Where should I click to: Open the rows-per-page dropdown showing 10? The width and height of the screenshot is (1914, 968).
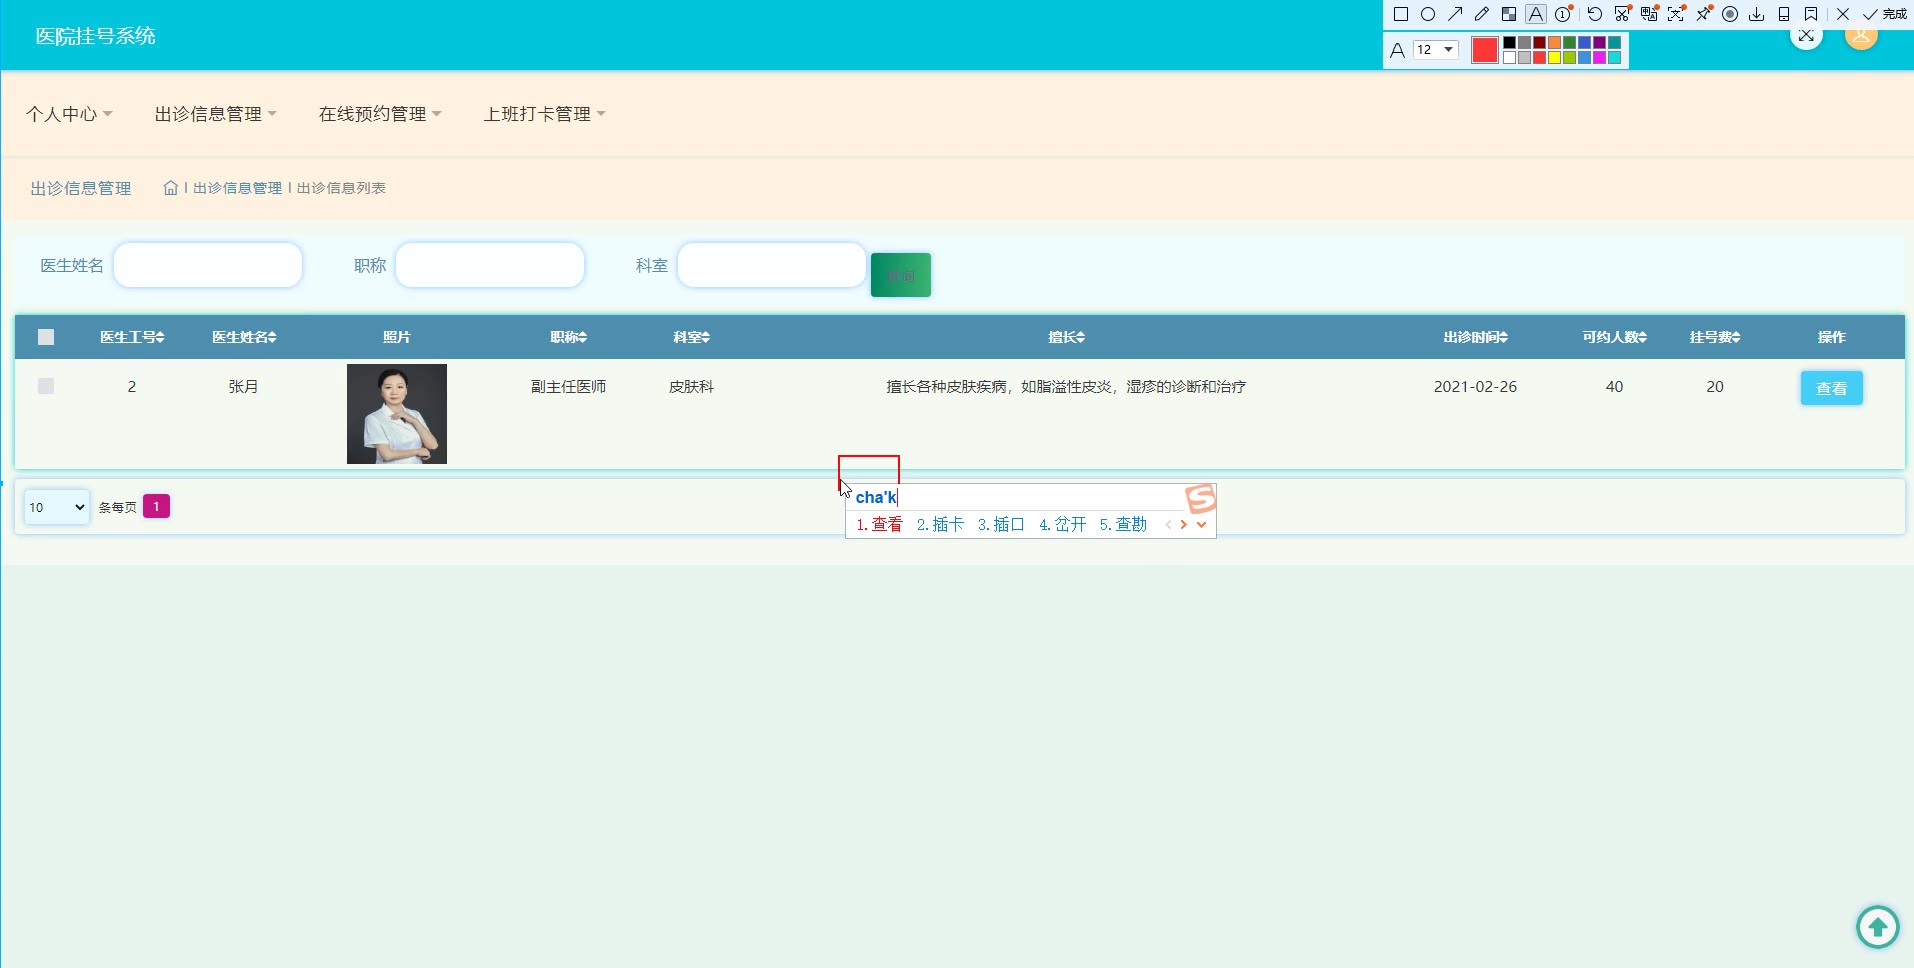tap(57, 507)
